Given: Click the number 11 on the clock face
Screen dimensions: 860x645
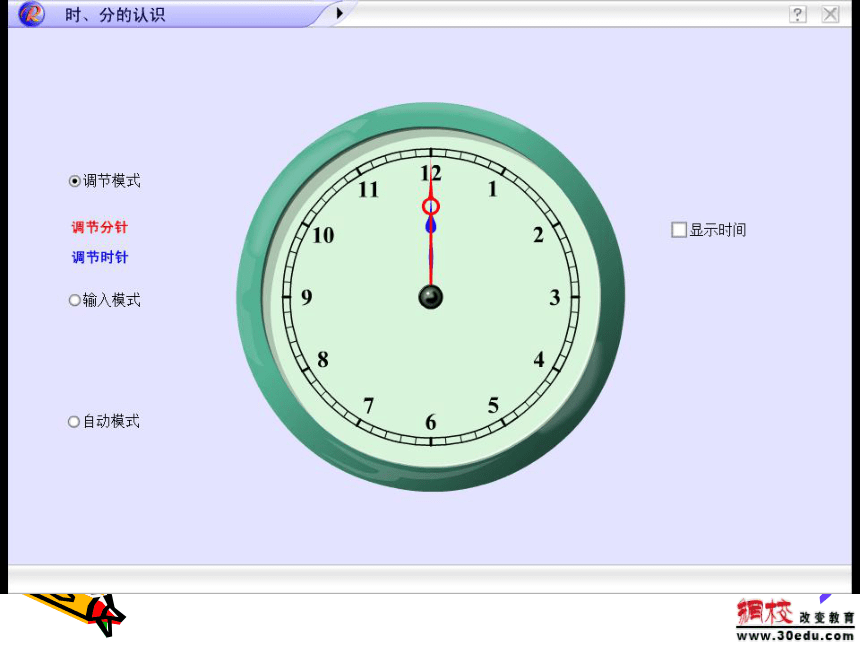Looking at the screenshot, I should tap(369, 190).
